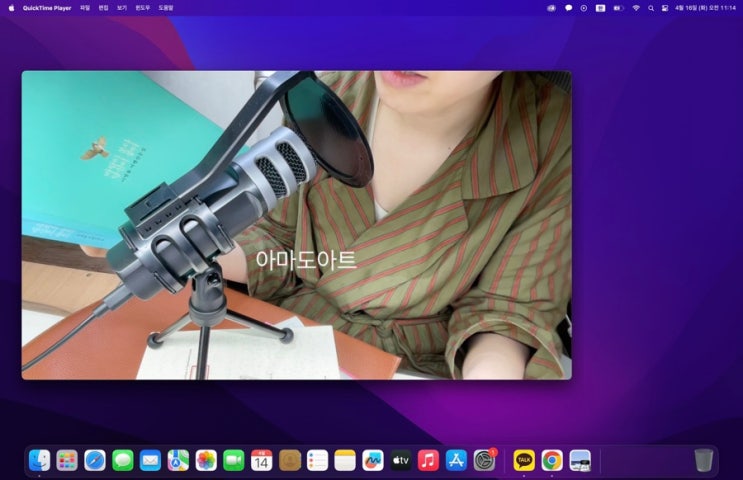Open Messages from the Dock
This screenshot has width=743, height=480.
(123, 460)
